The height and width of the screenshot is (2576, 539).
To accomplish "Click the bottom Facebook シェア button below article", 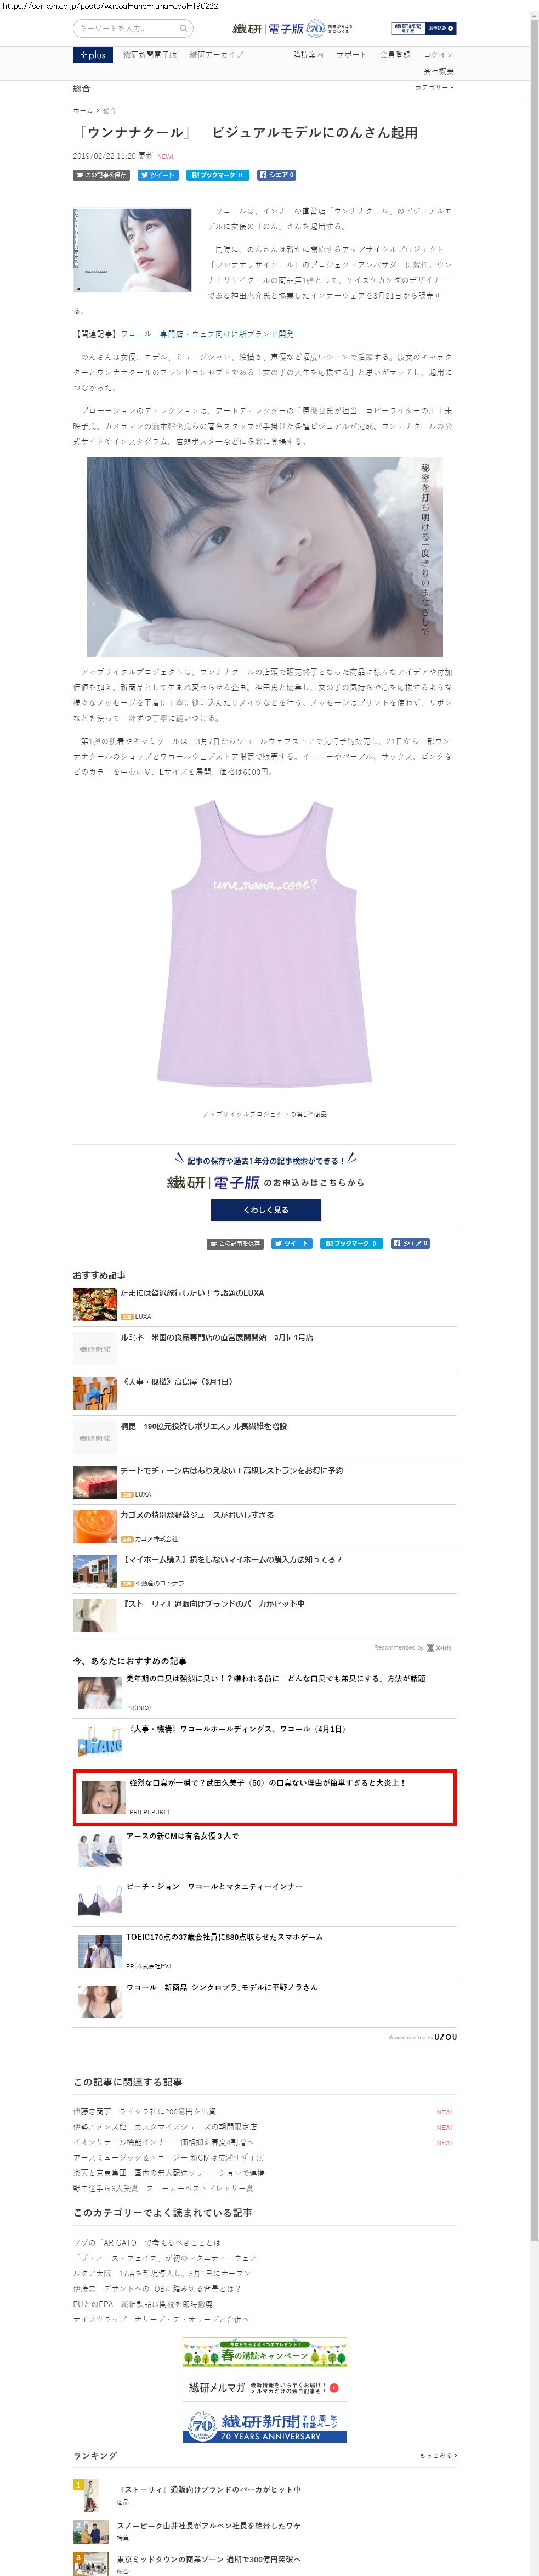I will 410,1243.
